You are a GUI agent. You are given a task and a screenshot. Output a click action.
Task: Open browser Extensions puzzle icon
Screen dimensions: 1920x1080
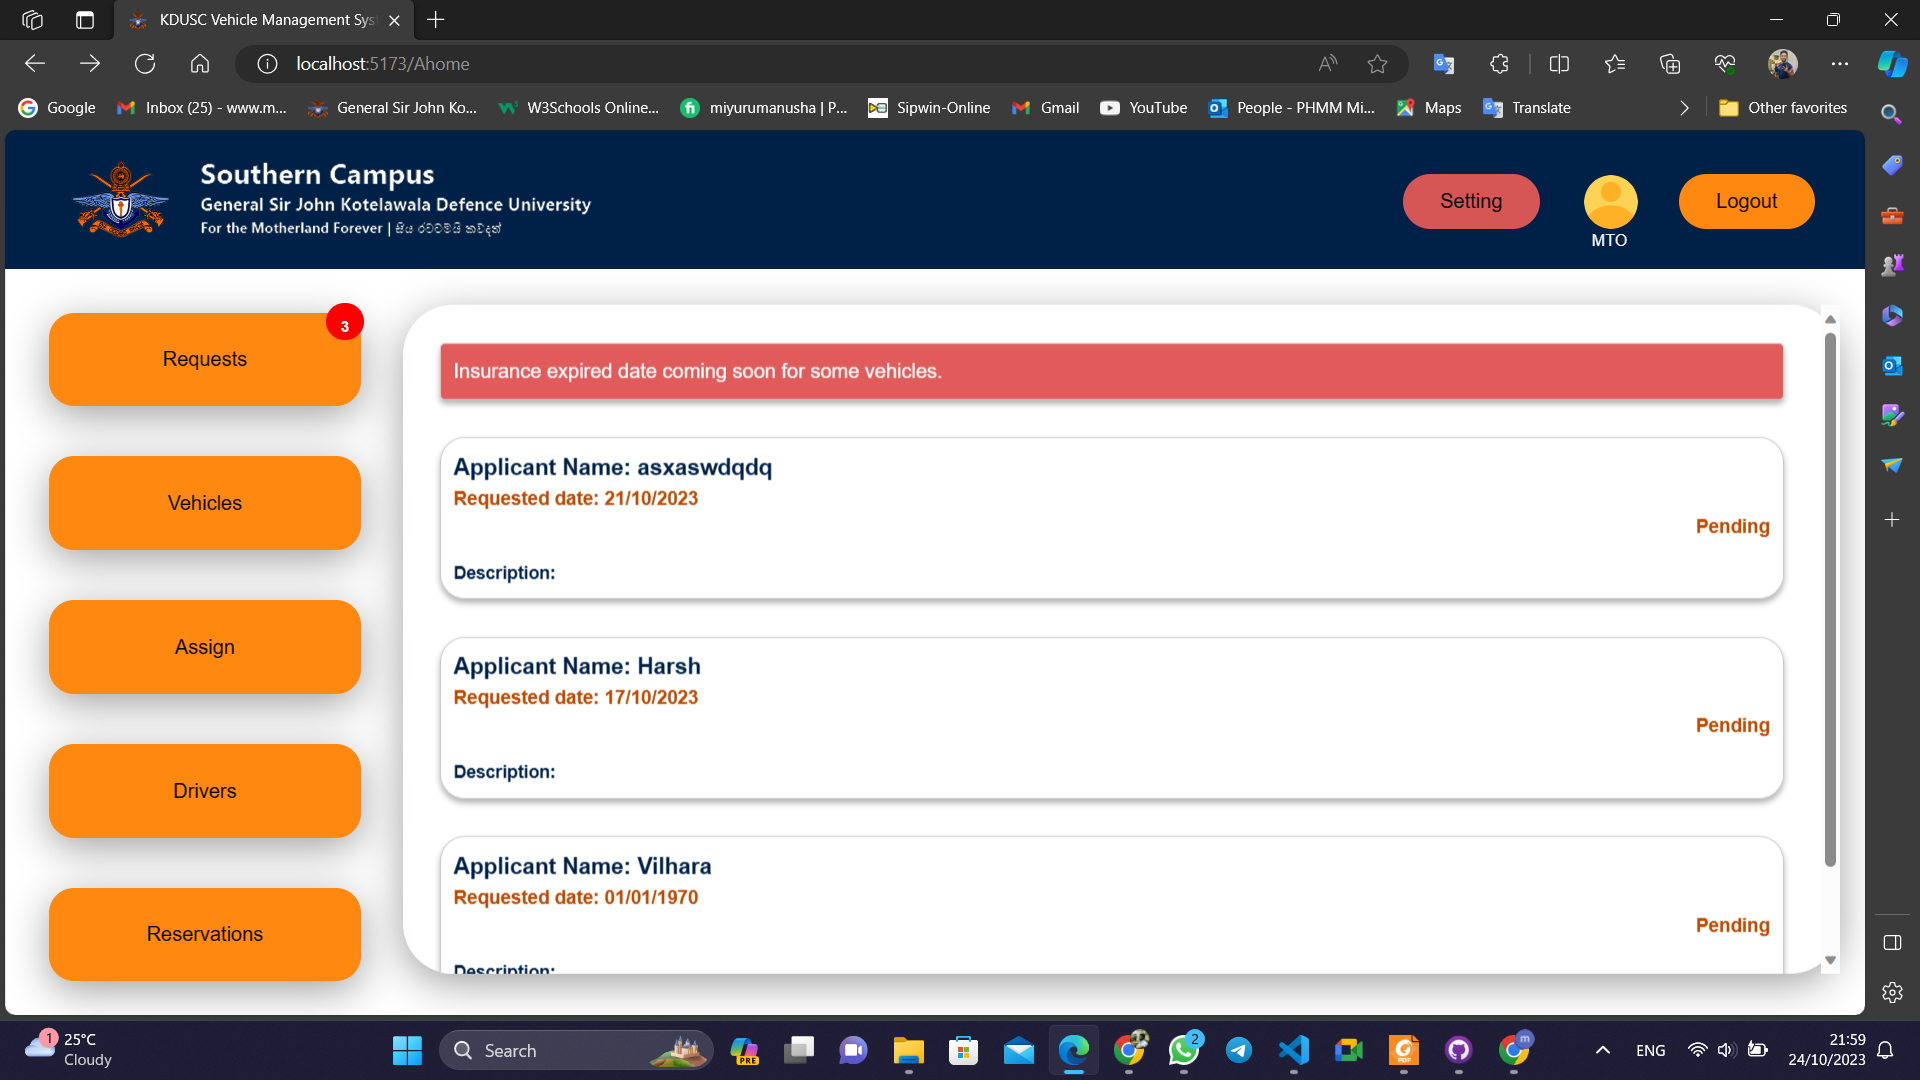pos(1499,64)
